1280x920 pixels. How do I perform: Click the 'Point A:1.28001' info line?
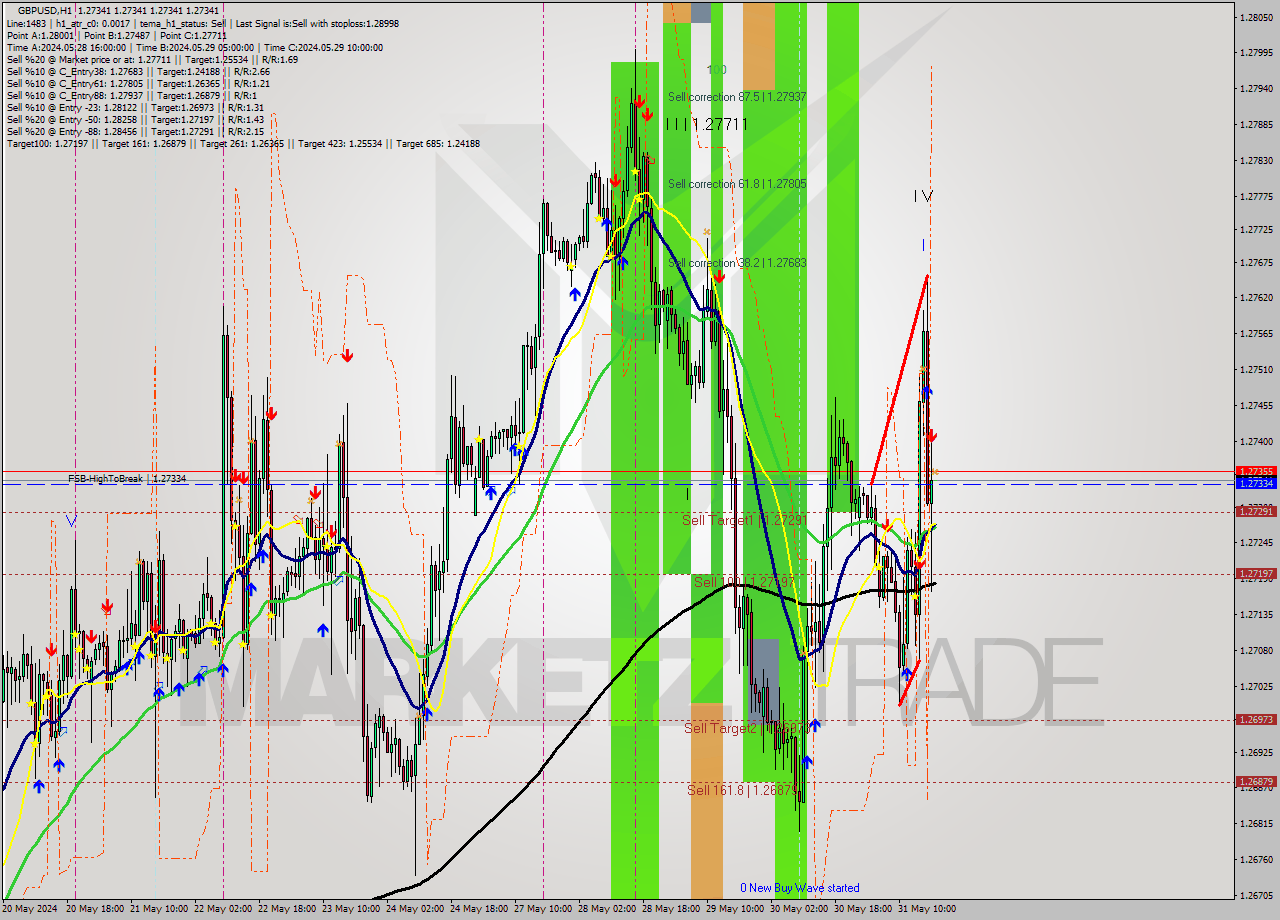coord(116,35)
